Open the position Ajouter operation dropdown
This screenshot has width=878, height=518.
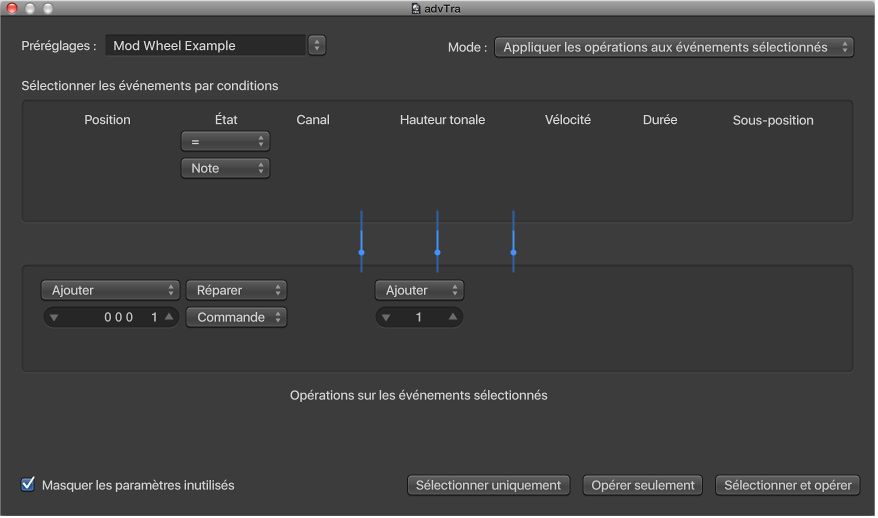[x=110, y=290]
